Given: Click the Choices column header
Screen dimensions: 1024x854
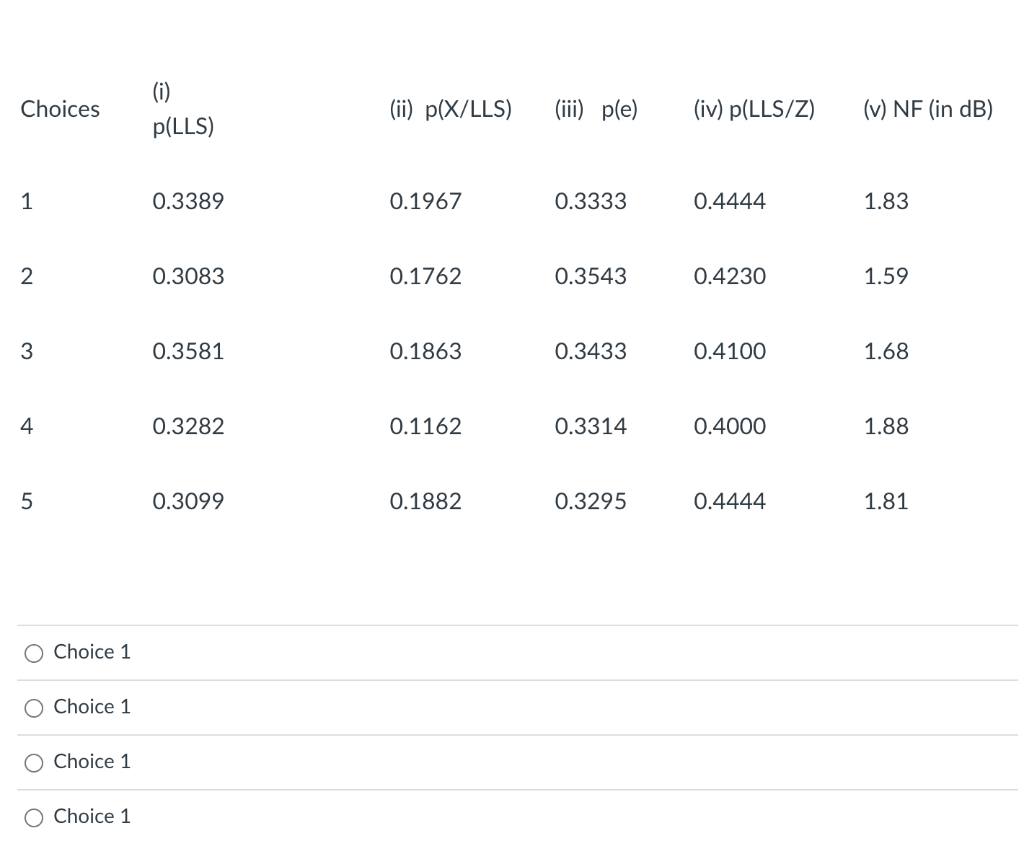Looking at the screenshot, I should [60, 109].
